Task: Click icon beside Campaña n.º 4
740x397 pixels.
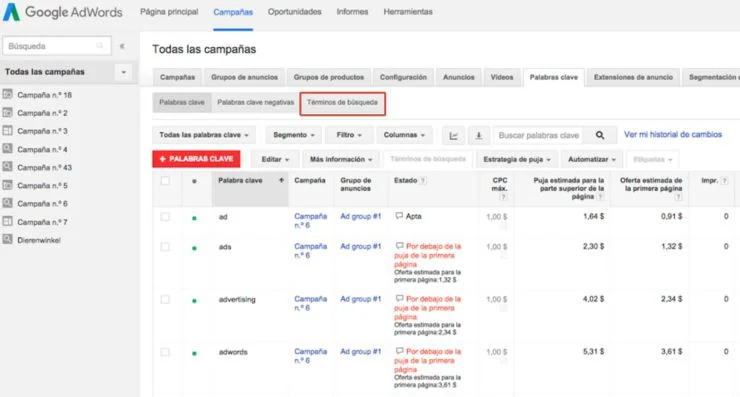Action: [8, 149]
